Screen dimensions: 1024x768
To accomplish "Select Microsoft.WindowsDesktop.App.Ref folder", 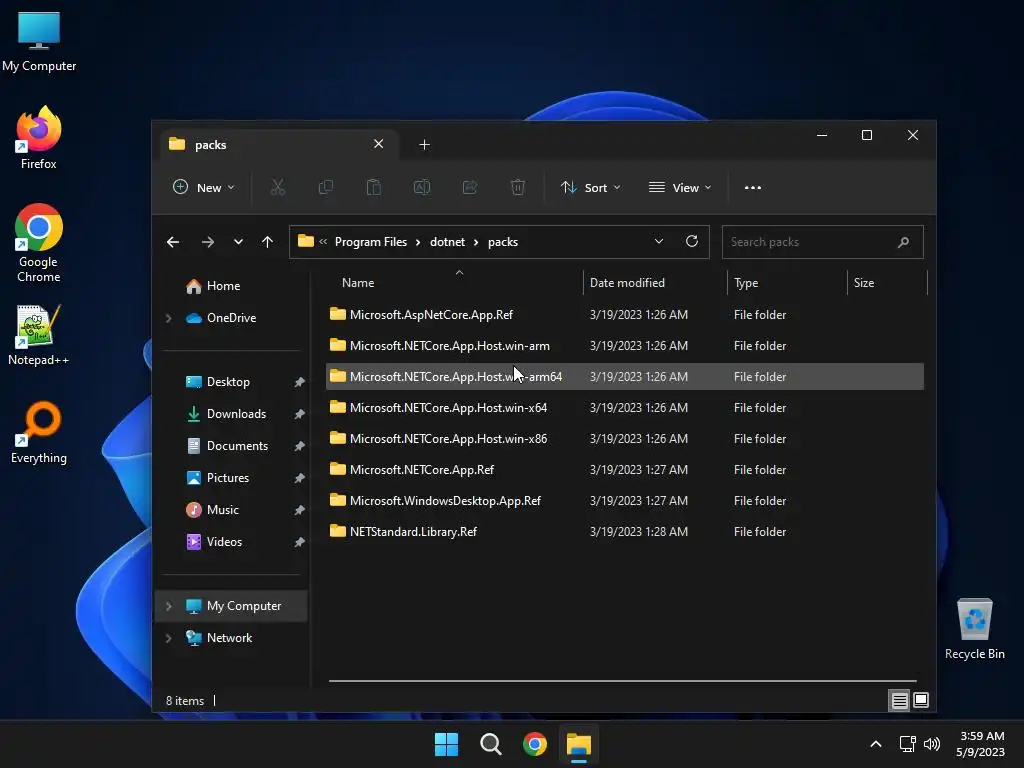I will coord(624,501).
